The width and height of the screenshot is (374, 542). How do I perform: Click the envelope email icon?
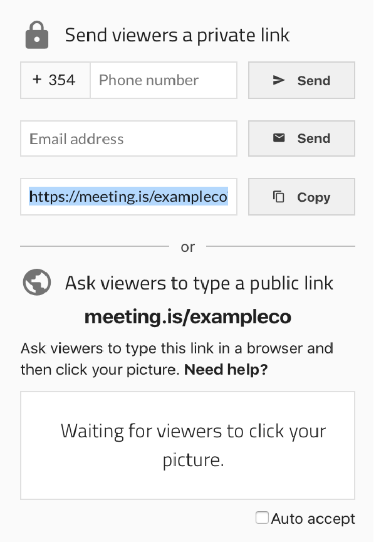pos(279,138)
